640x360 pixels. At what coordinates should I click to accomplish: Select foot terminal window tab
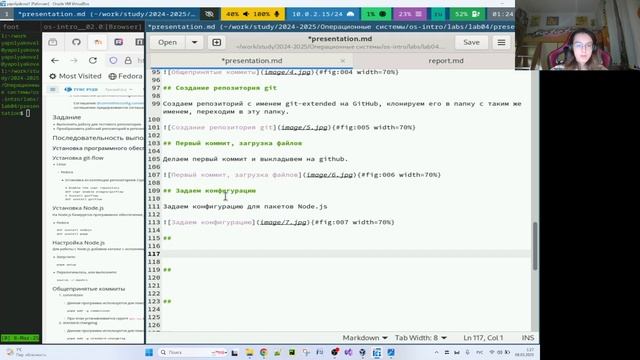click(21, 27)
